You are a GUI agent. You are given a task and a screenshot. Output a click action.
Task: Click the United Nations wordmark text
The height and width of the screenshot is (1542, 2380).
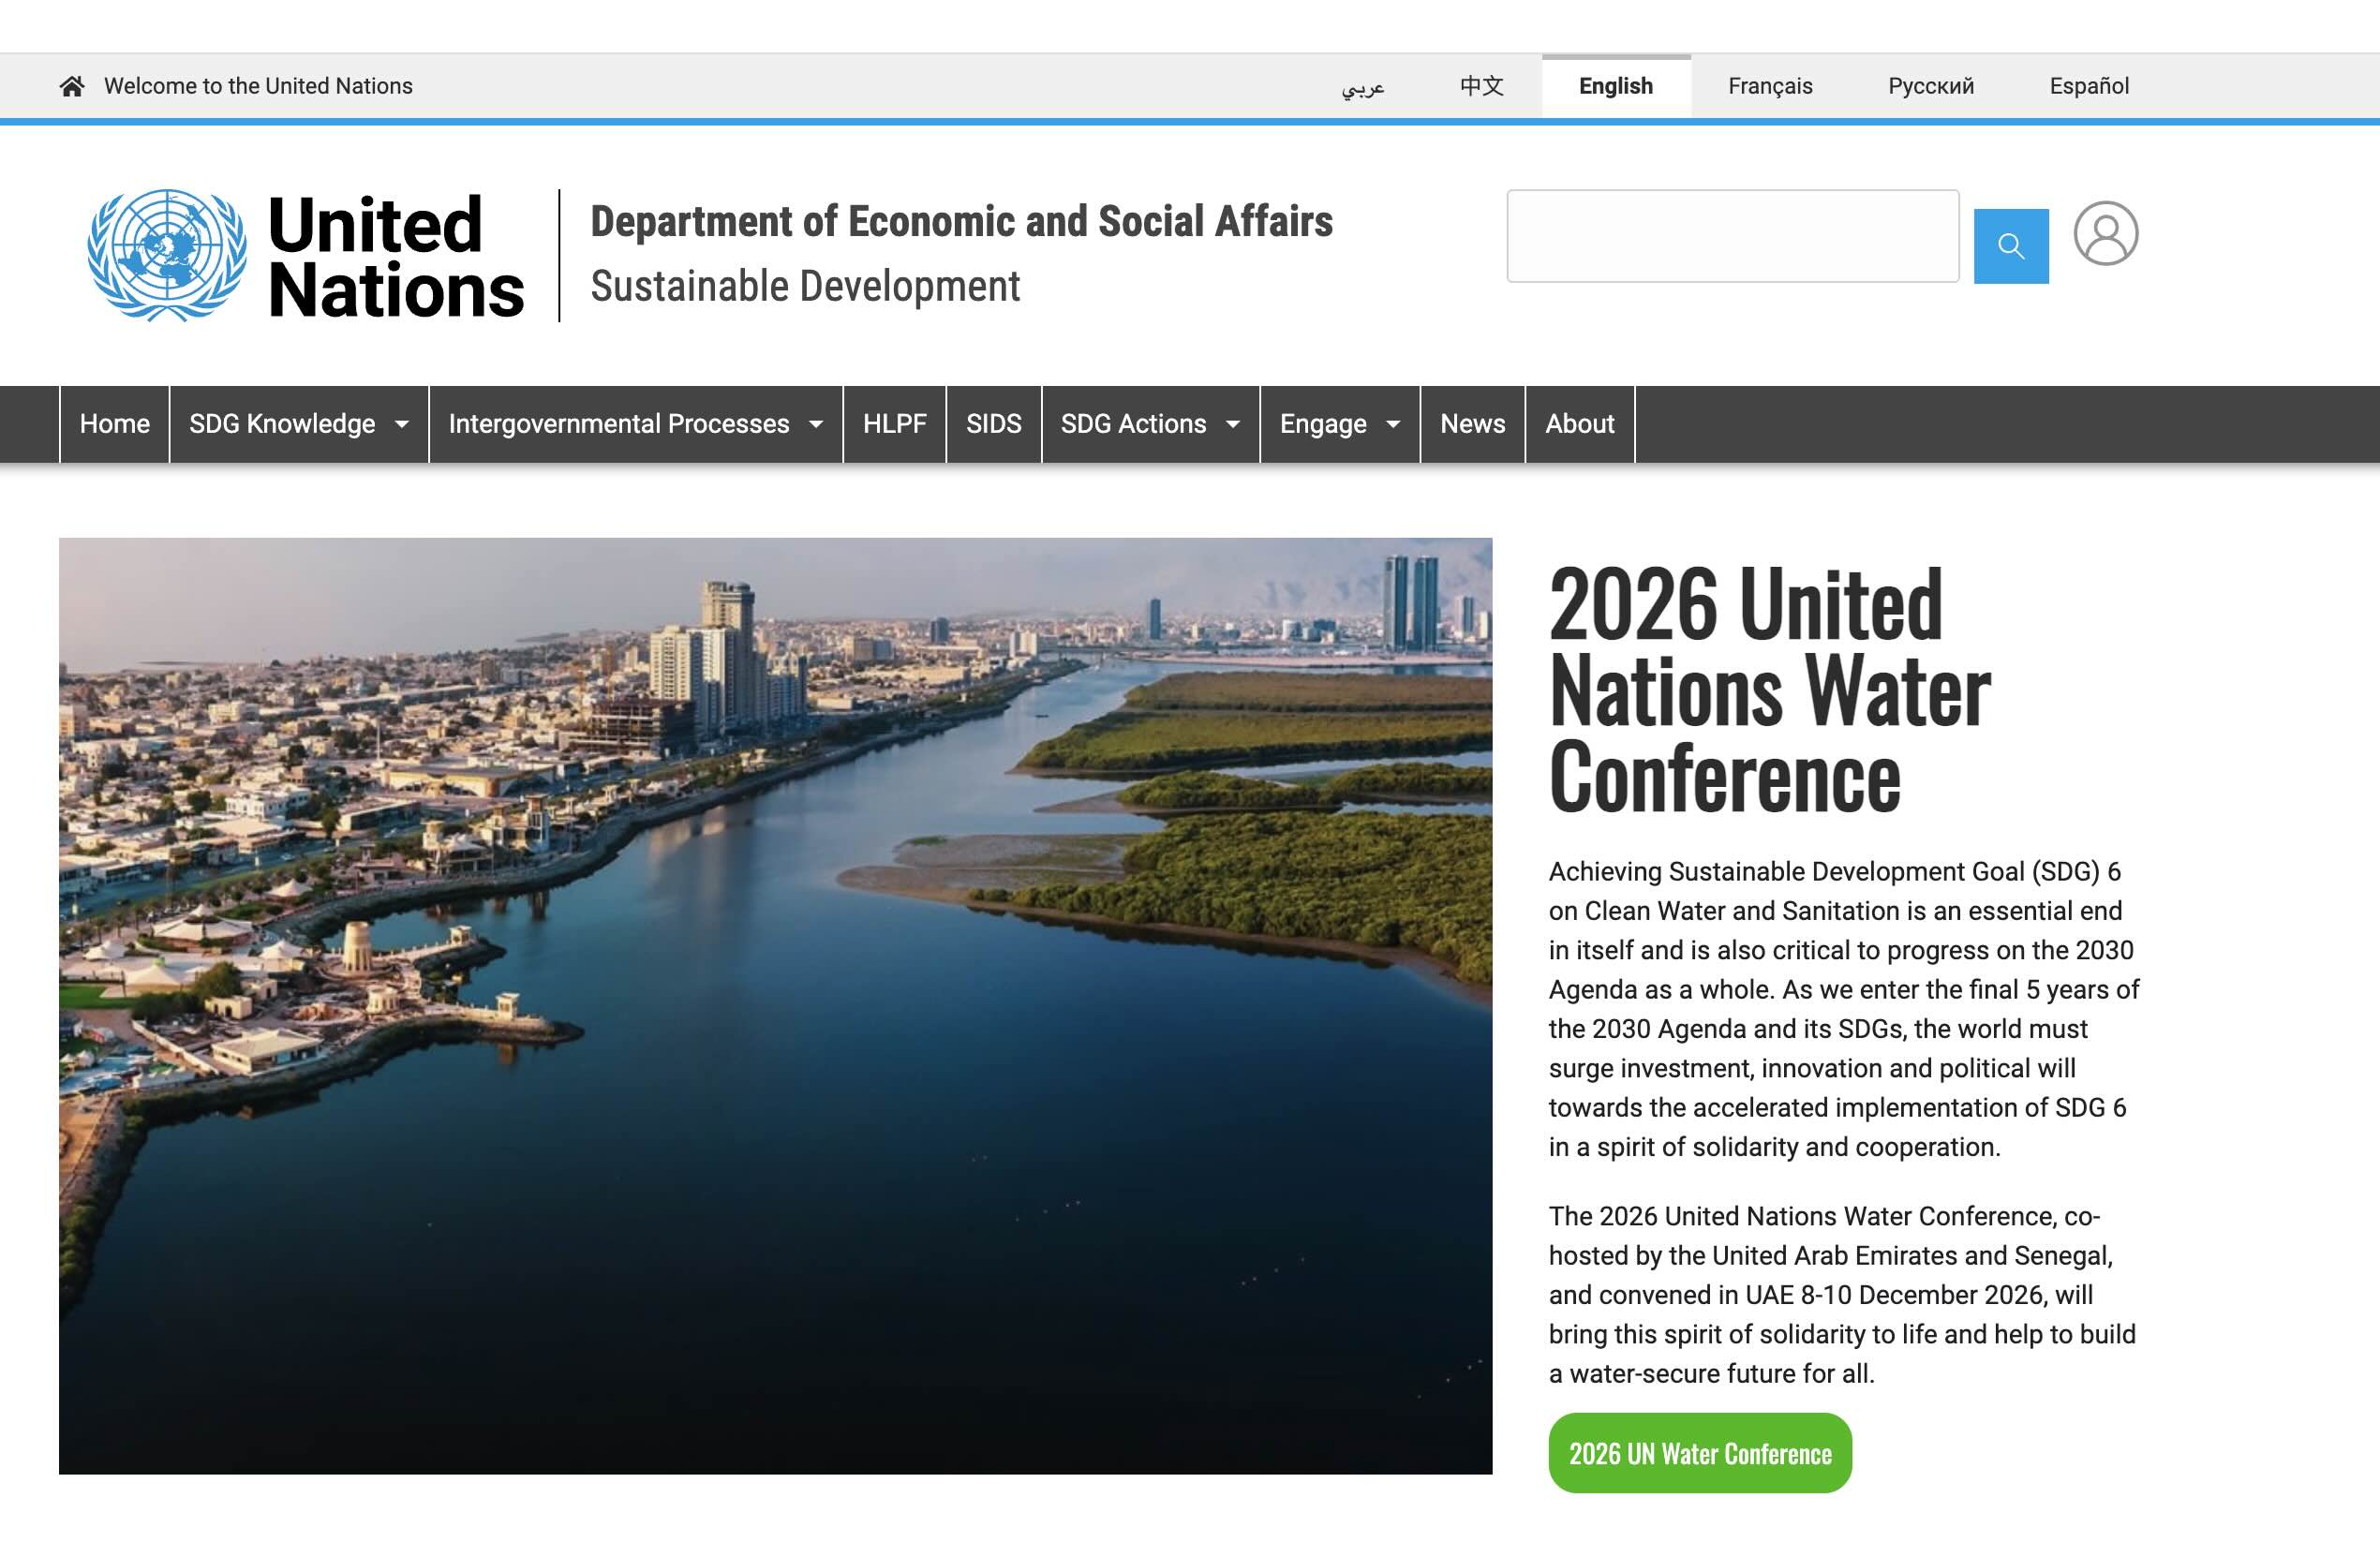coord(395,257)
